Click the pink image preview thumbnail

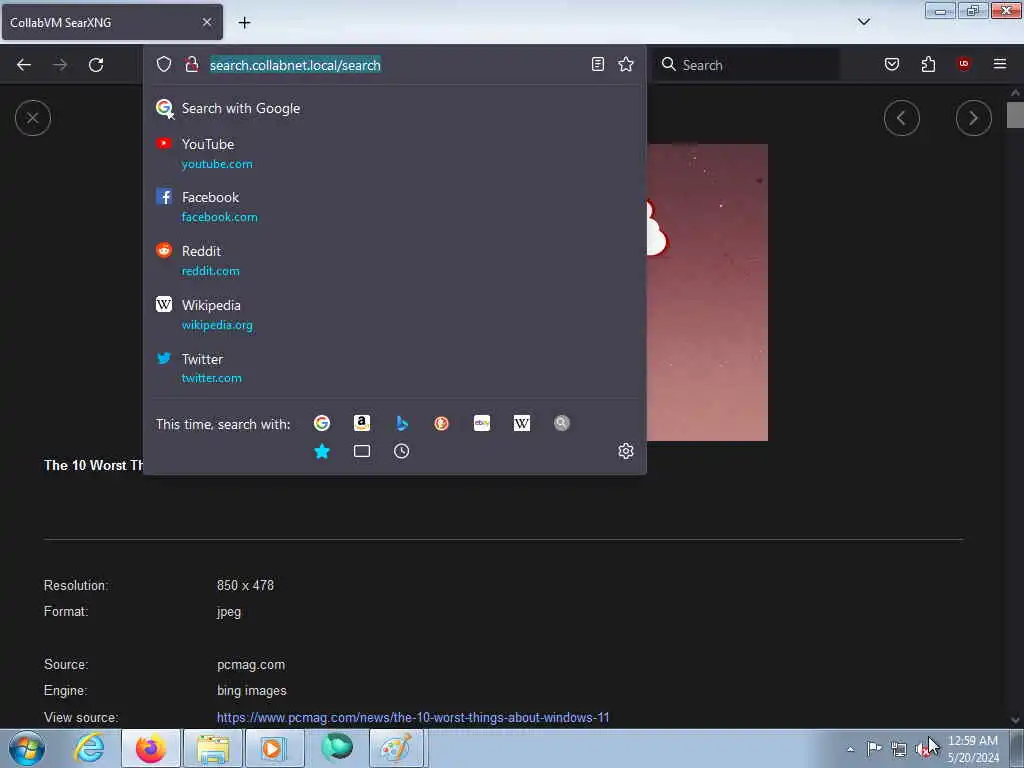coord(707,293)
